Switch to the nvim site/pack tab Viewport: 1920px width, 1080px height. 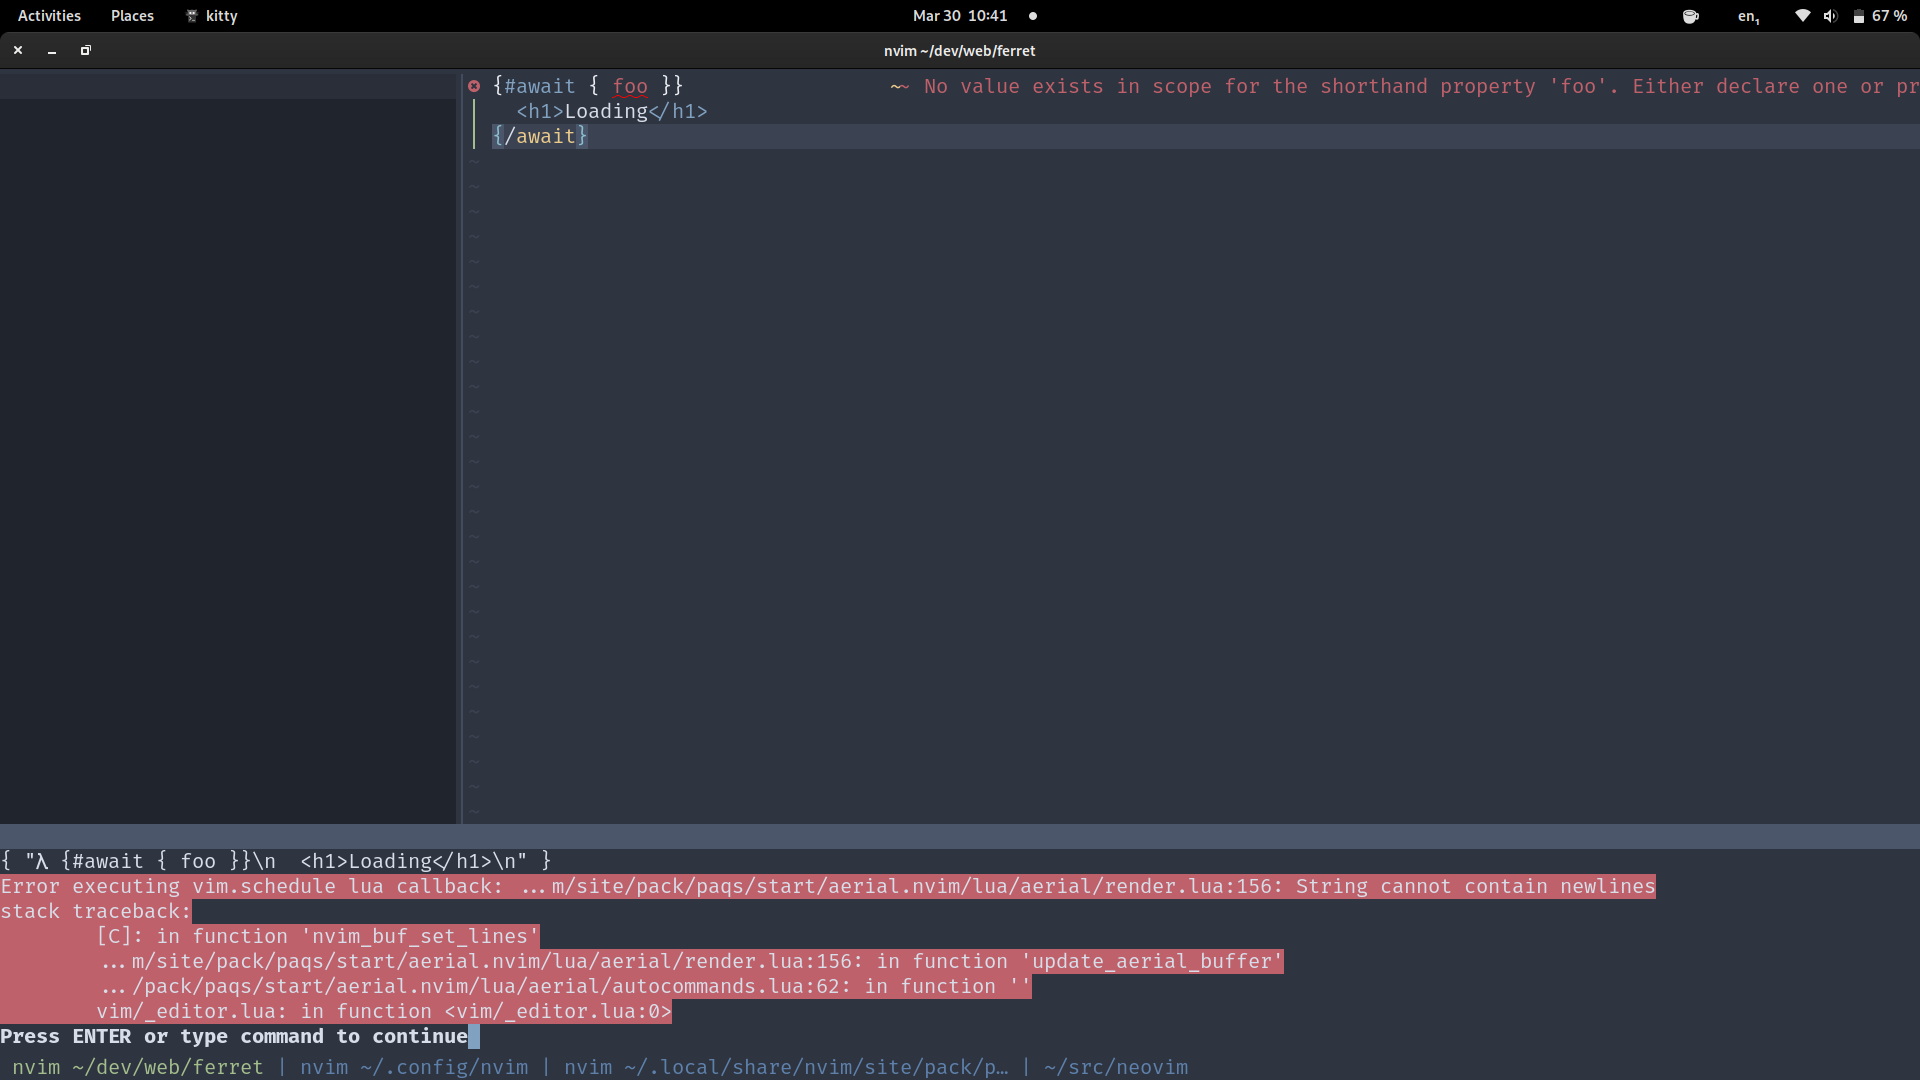tap(786, 1067)
